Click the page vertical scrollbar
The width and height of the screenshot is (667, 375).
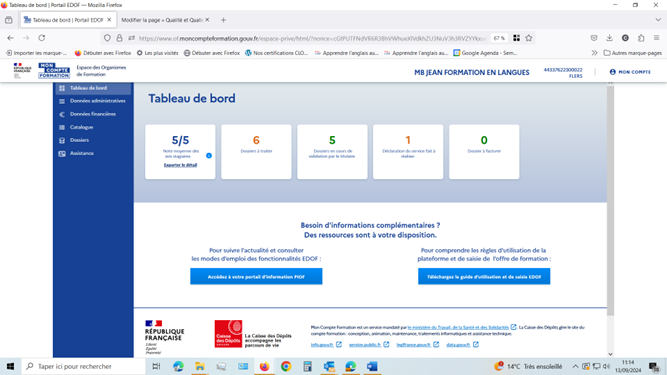point(610,200)
